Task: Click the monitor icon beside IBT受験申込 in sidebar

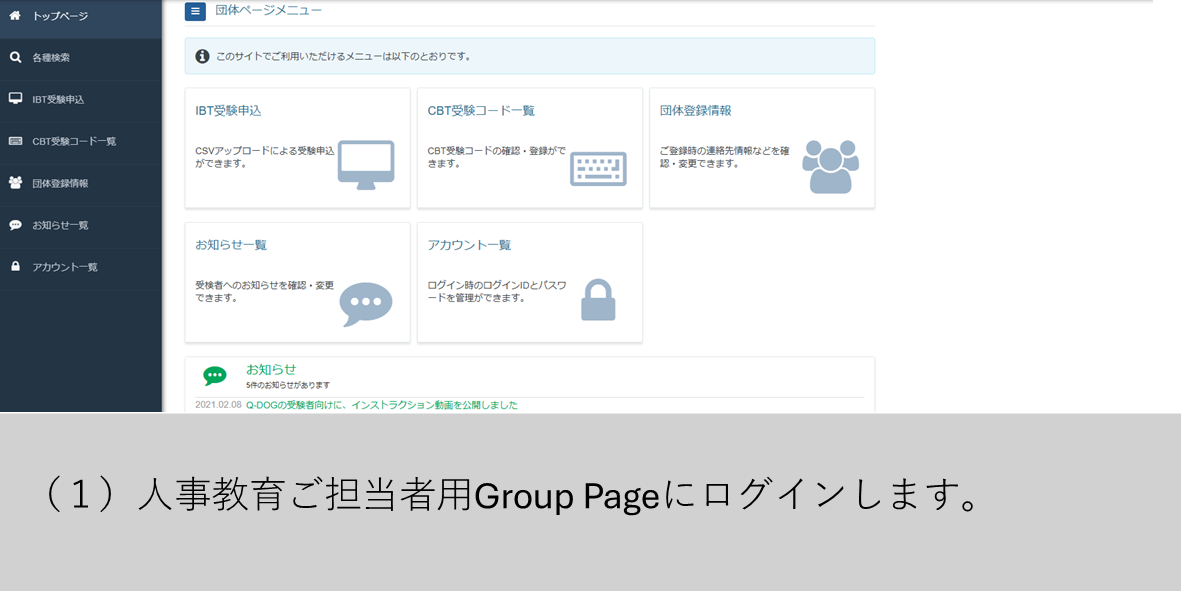Action: 15,99
